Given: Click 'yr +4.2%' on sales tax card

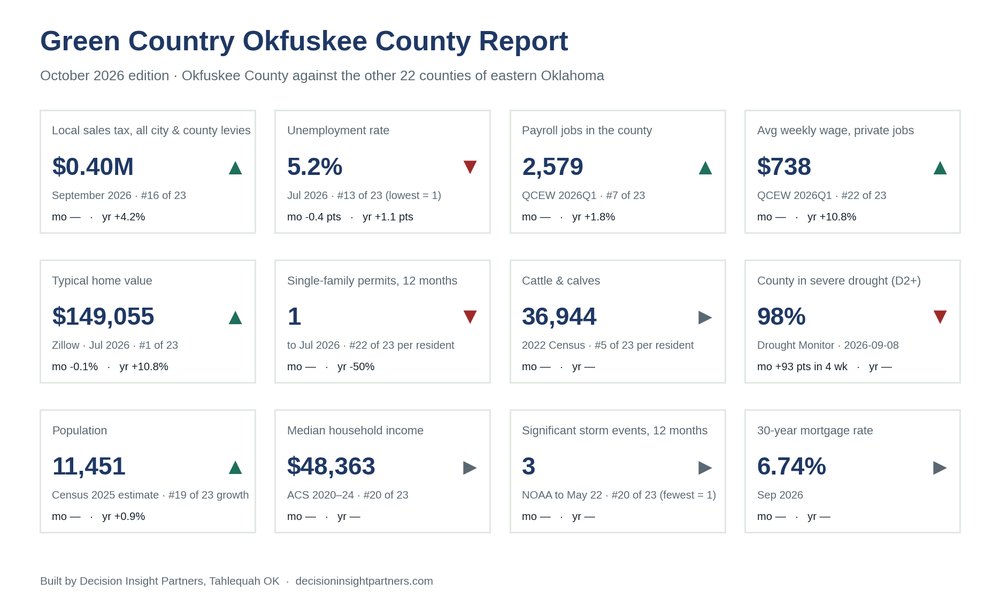Looking at the screenshot, I should click(x=124, y=217).
